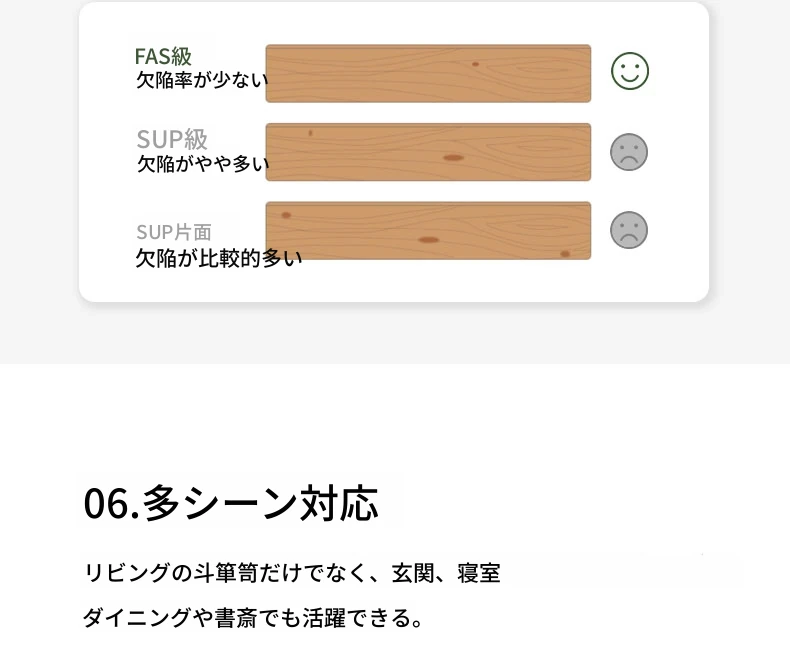Click the knot on the FAS級 plank
This screenshot has height=646, width=790.
(475, 64)
